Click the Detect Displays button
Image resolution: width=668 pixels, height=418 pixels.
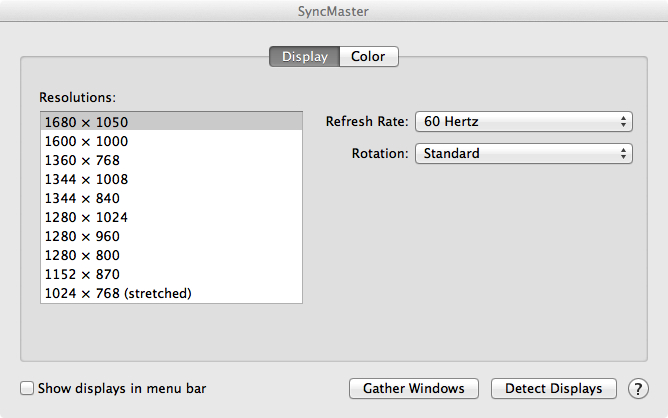553,389
